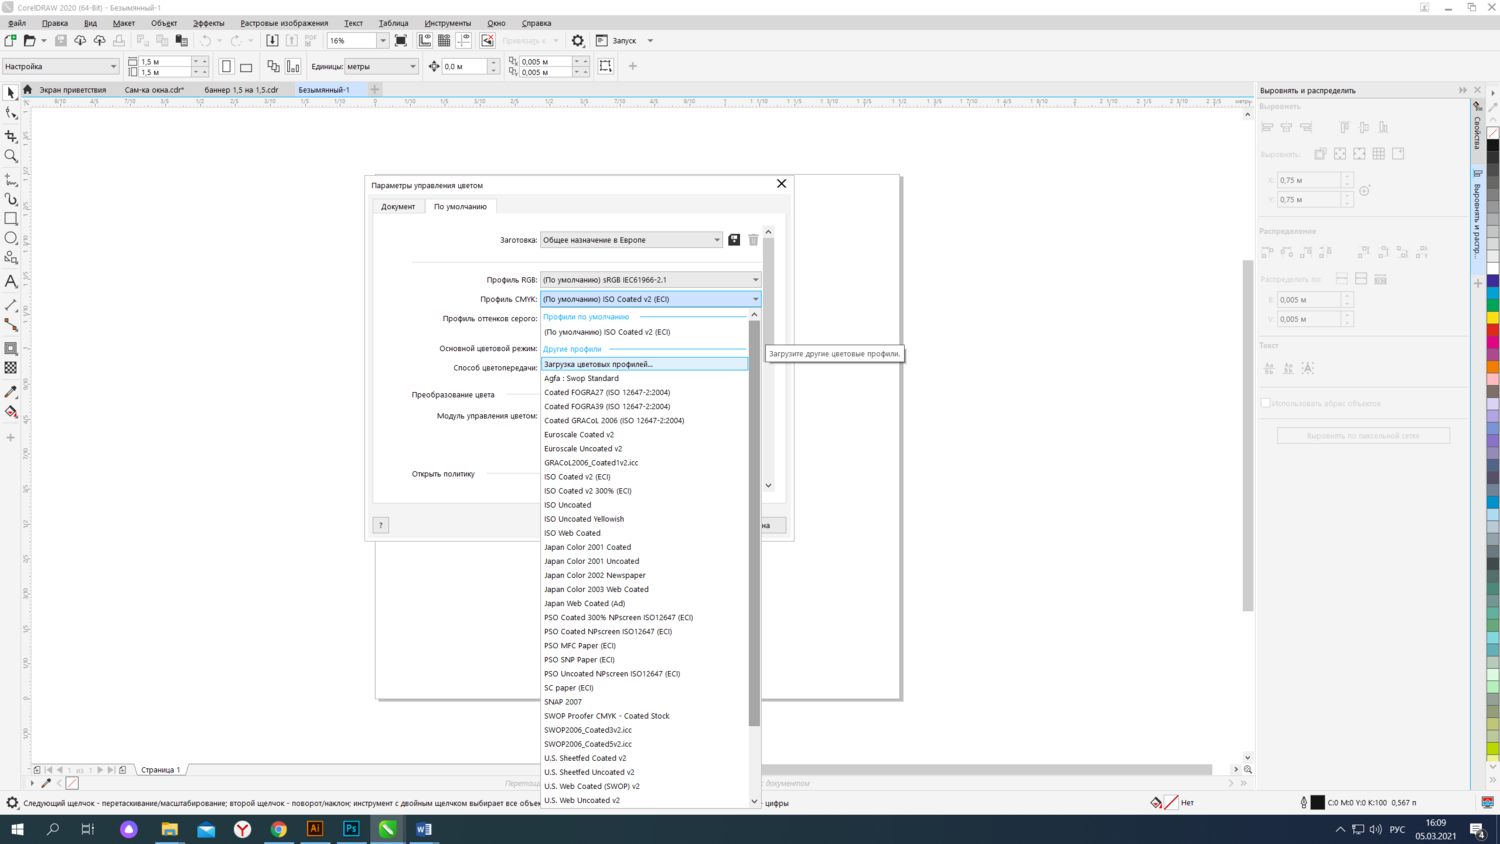The image size is (1500, 844).
Task: Click the delete preset trash icon
Action: (753, 240)
